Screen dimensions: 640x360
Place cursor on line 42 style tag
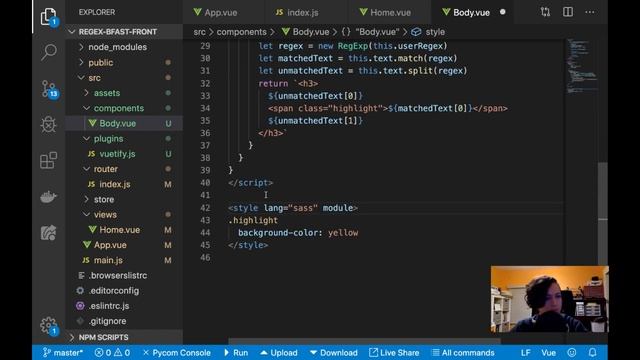pyautogui.click(x=293, y=208)
